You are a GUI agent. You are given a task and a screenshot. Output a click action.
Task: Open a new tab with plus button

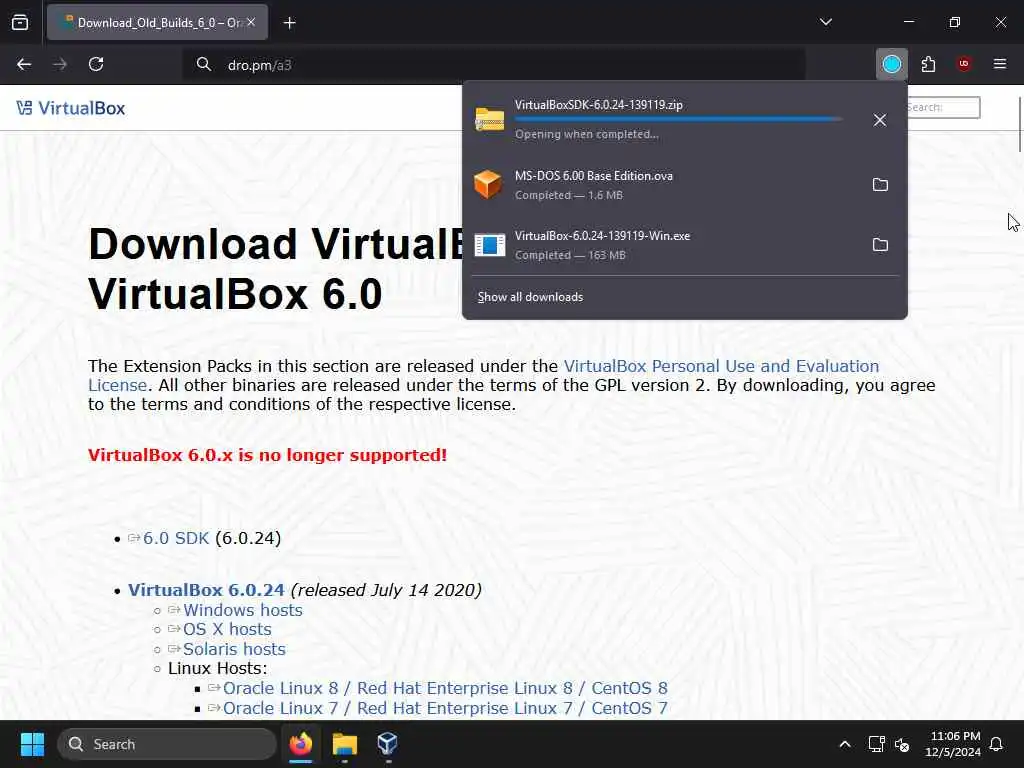289,23
